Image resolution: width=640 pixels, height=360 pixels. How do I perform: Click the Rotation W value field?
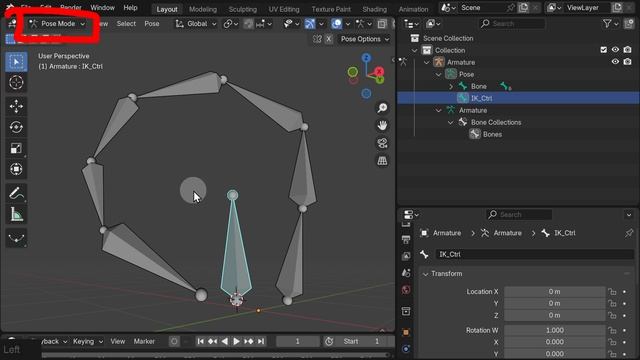point(554,330)
